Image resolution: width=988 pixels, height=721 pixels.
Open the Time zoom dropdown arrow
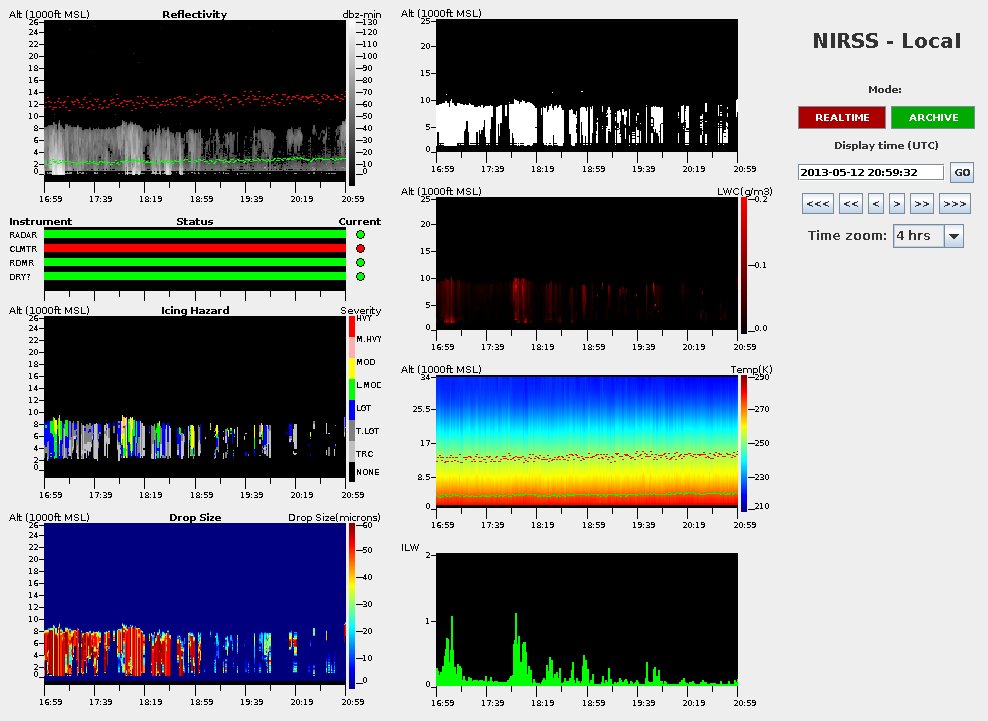(x=953, y=236)
